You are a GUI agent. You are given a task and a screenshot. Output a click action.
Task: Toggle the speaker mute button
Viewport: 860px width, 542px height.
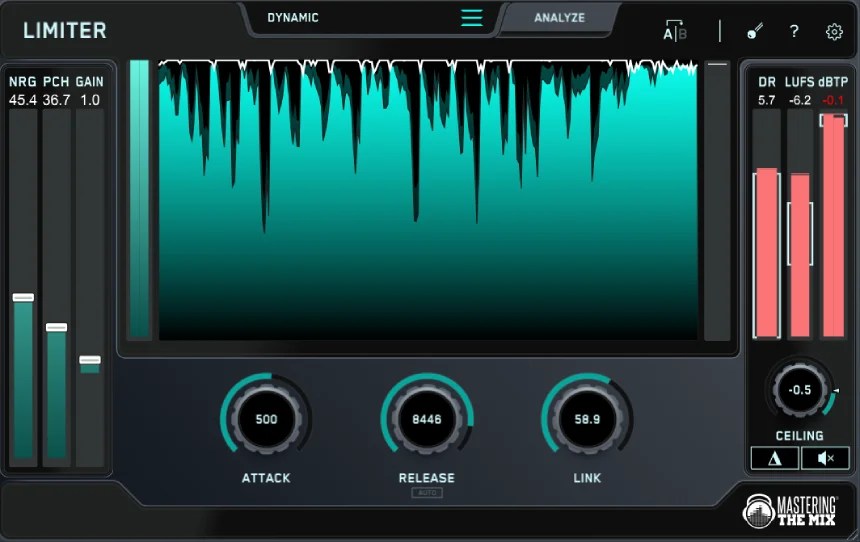pos(825,458)
